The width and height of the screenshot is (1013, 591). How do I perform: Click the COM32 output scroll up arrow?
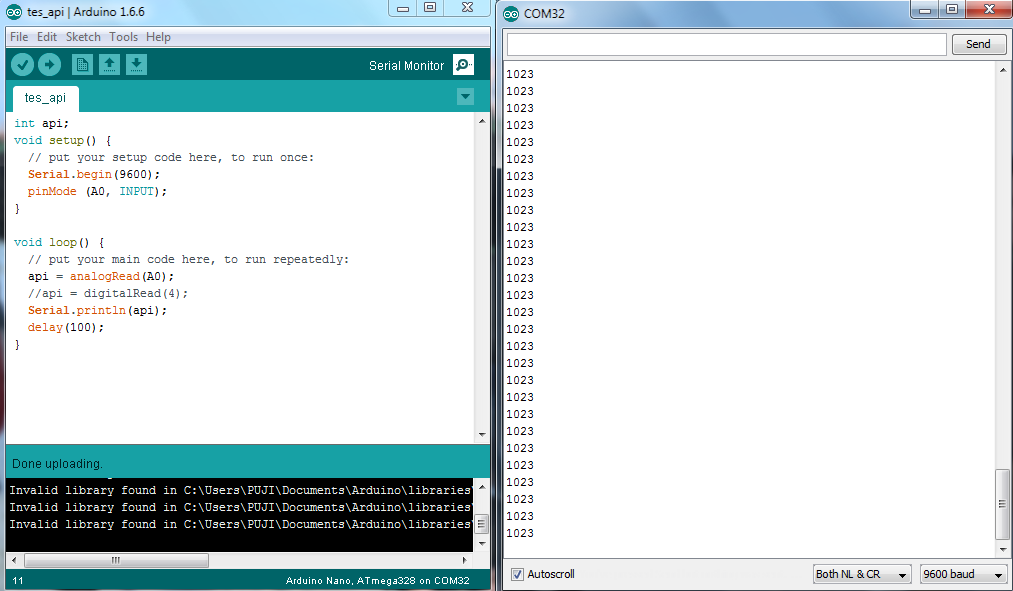pyautogui.click(x=1003, y=70)
